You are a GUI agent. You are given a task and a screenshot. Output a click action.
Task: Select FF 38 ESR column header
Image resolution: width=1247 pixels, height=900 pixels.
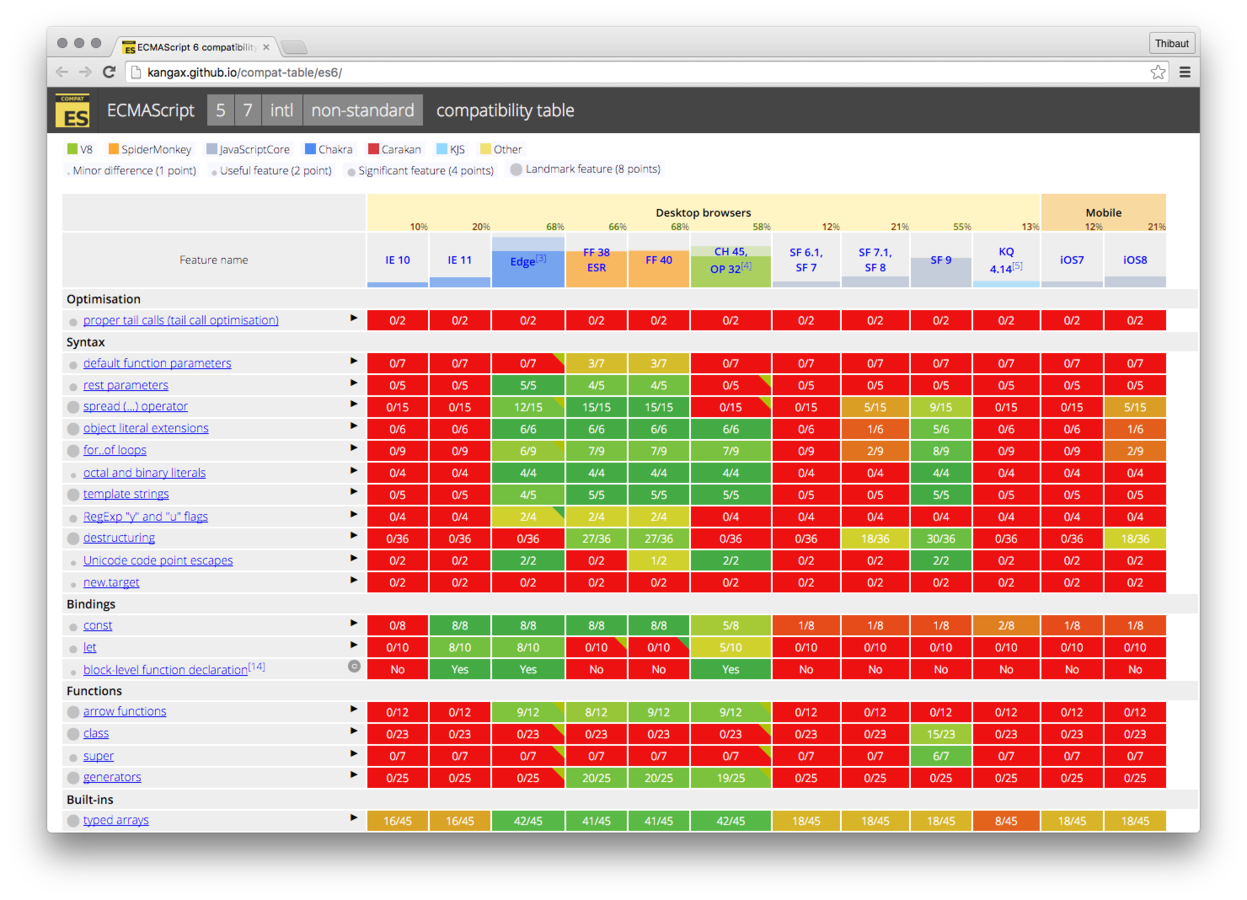[596, 260]
